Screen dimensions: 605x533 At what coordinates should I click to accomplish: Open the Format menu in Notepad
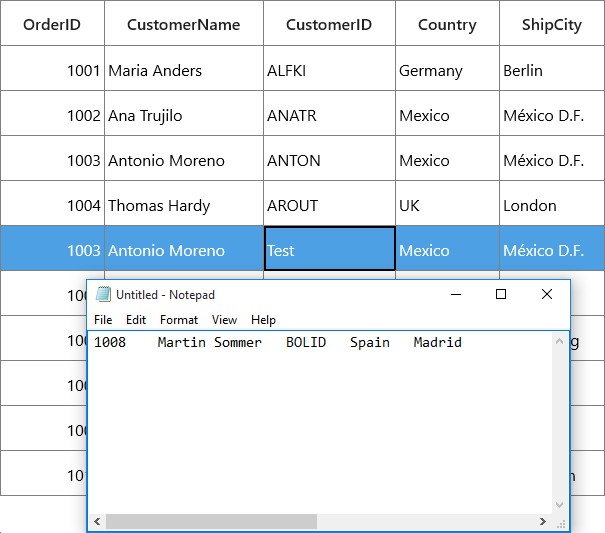[x=179, y=320]
